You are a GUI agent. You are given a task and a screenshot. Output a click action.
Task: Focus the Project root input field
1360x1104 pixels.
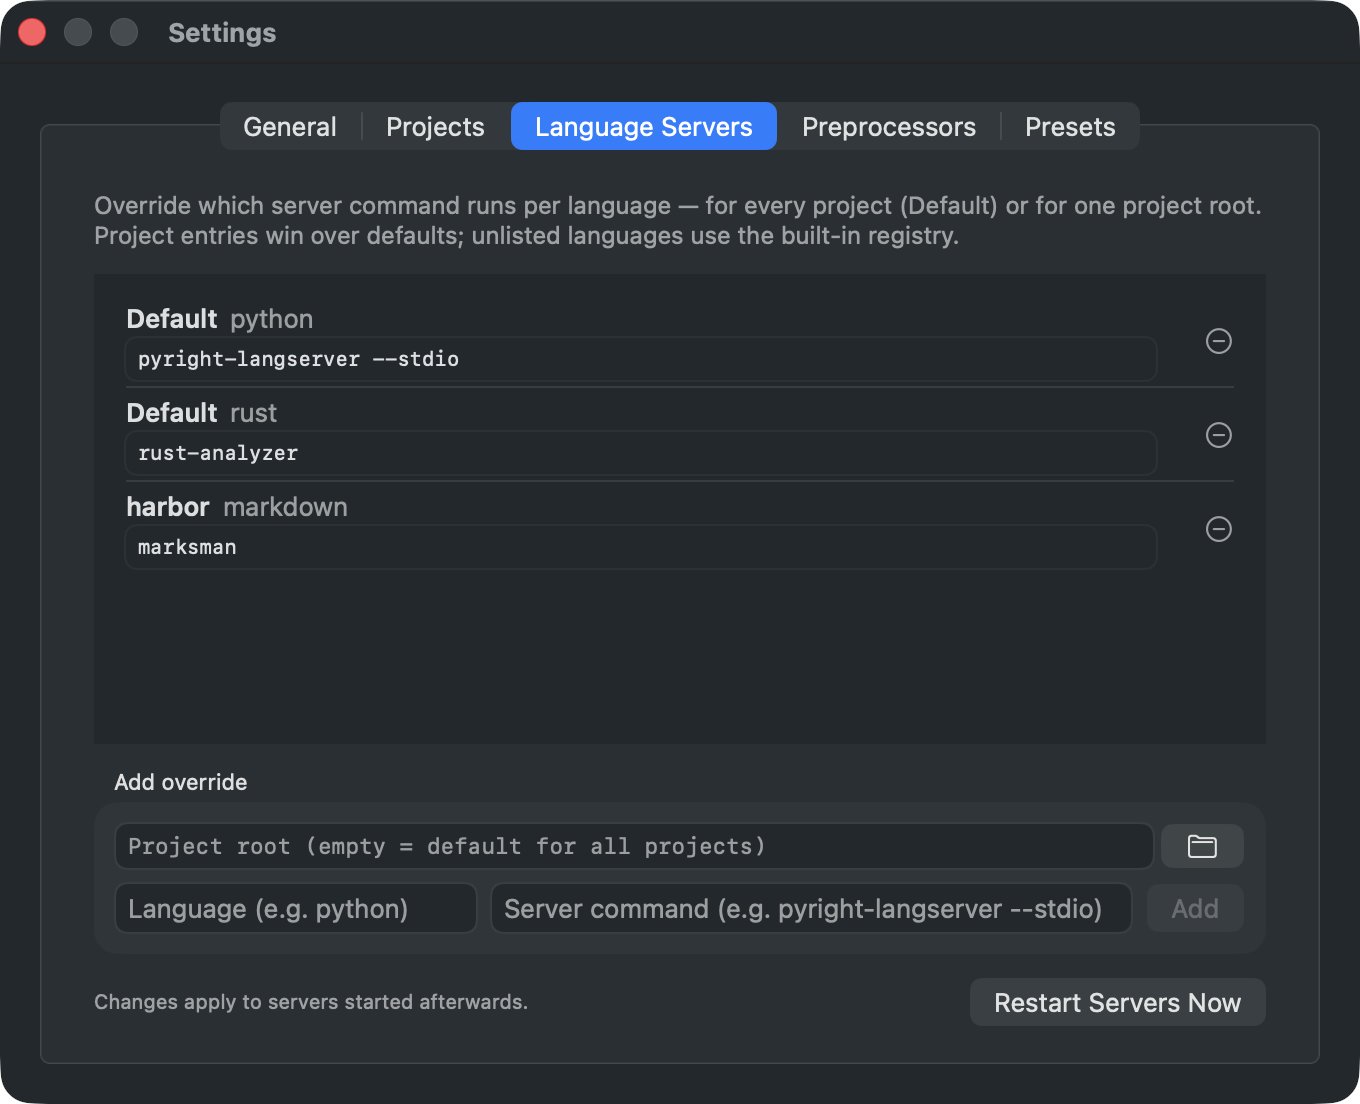click(634, 846)
